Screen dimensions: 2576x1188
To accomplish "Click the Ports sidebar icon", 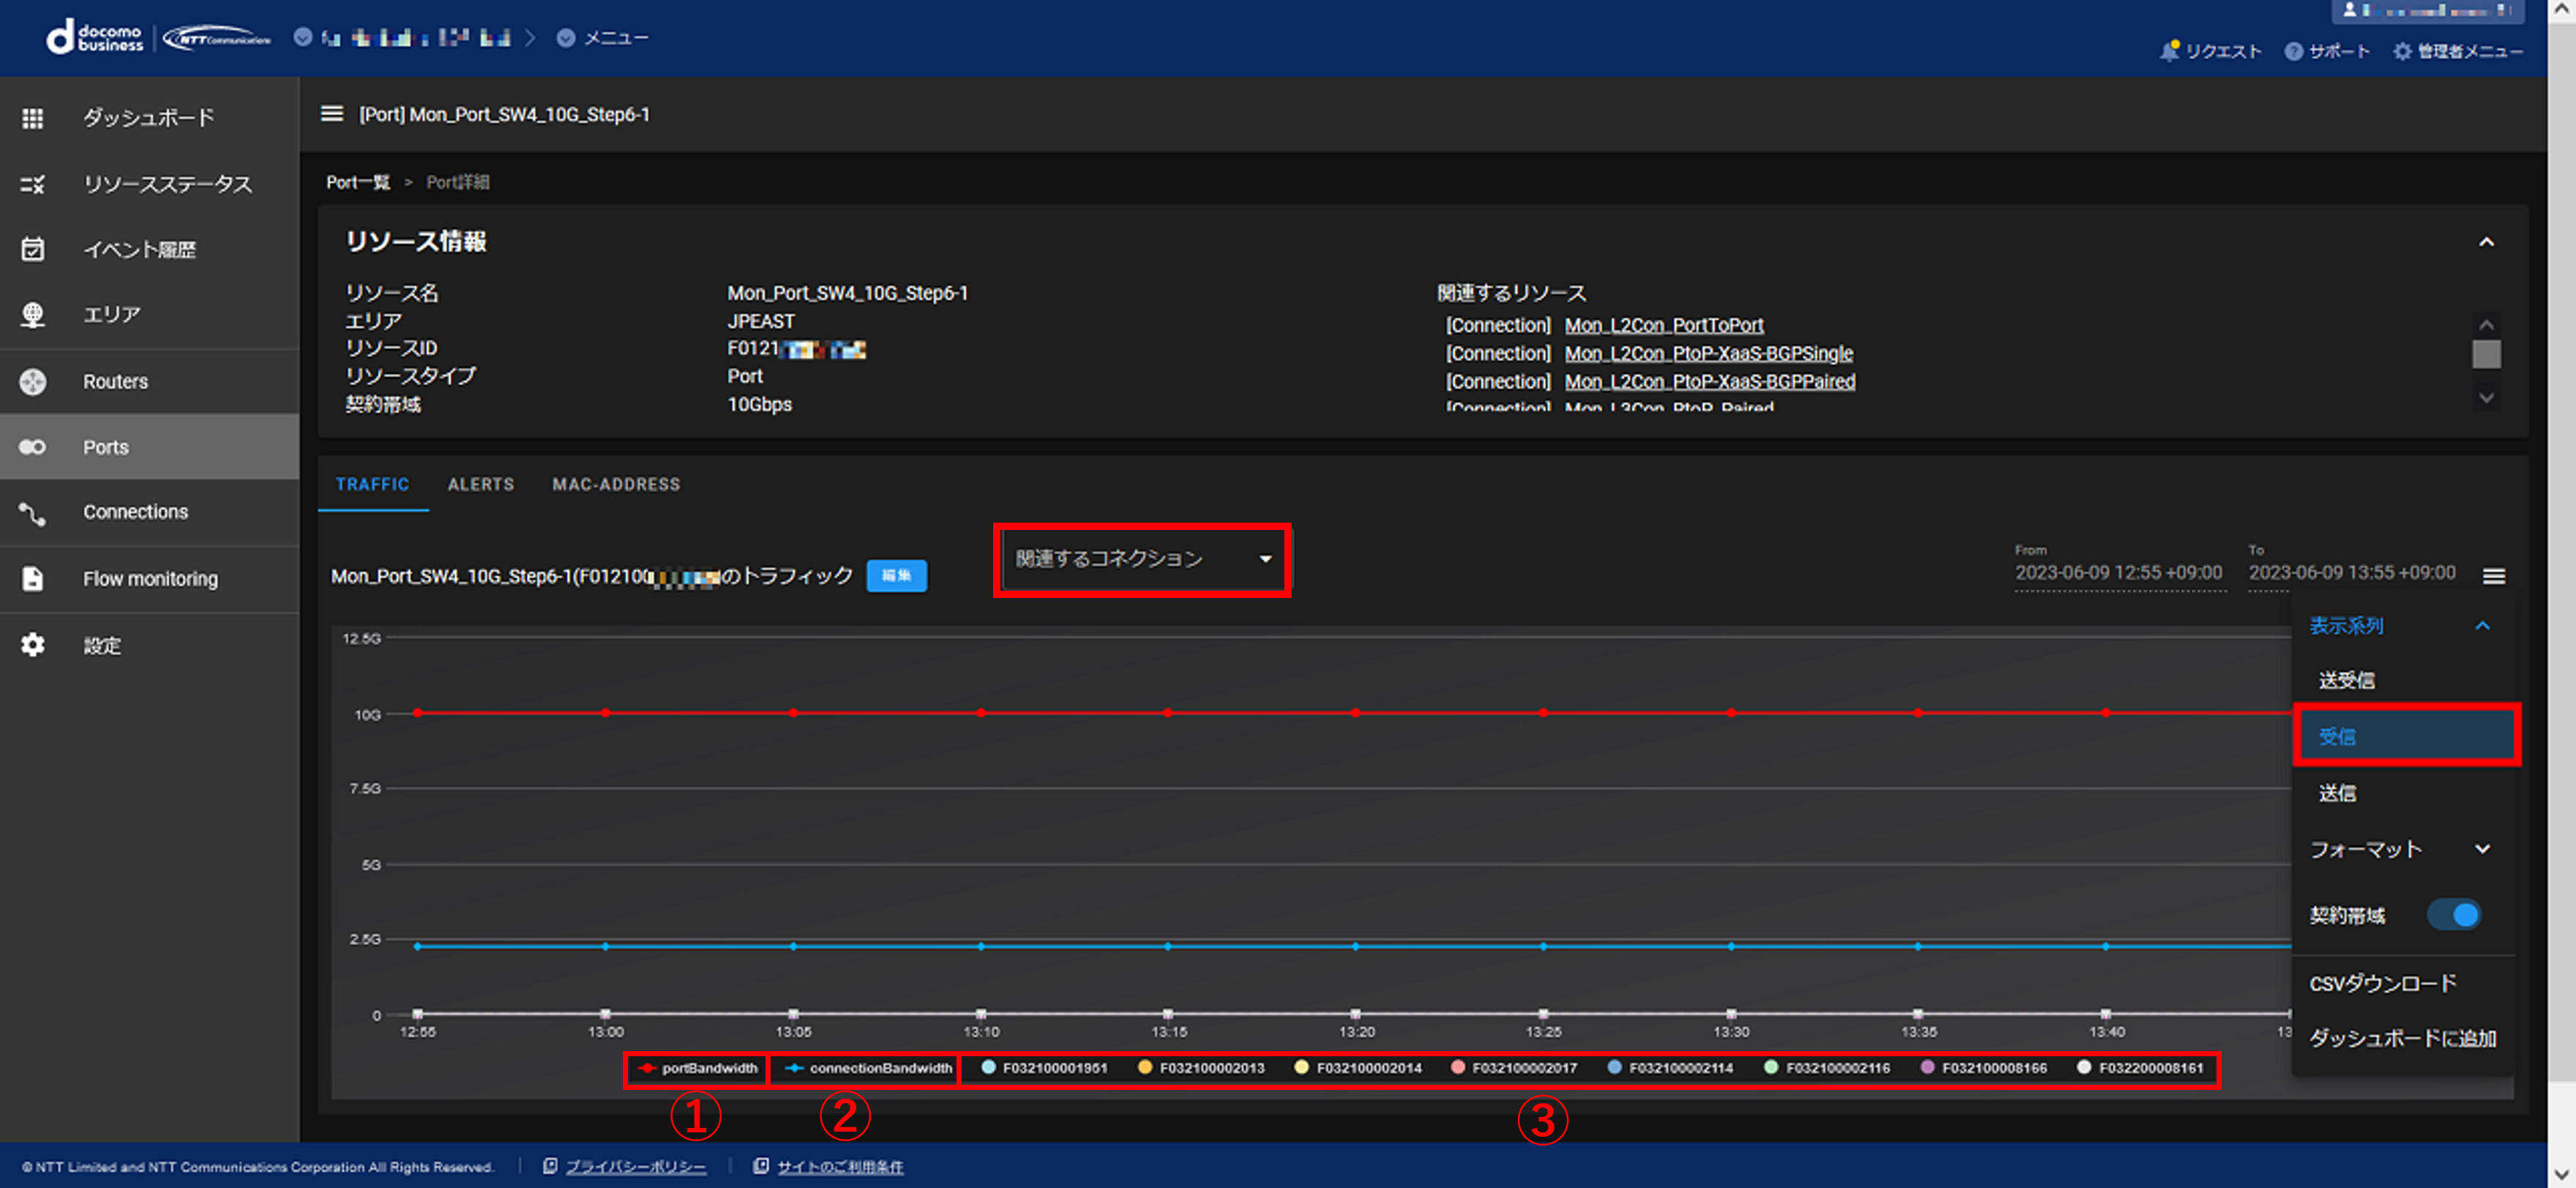I will 33,447.
